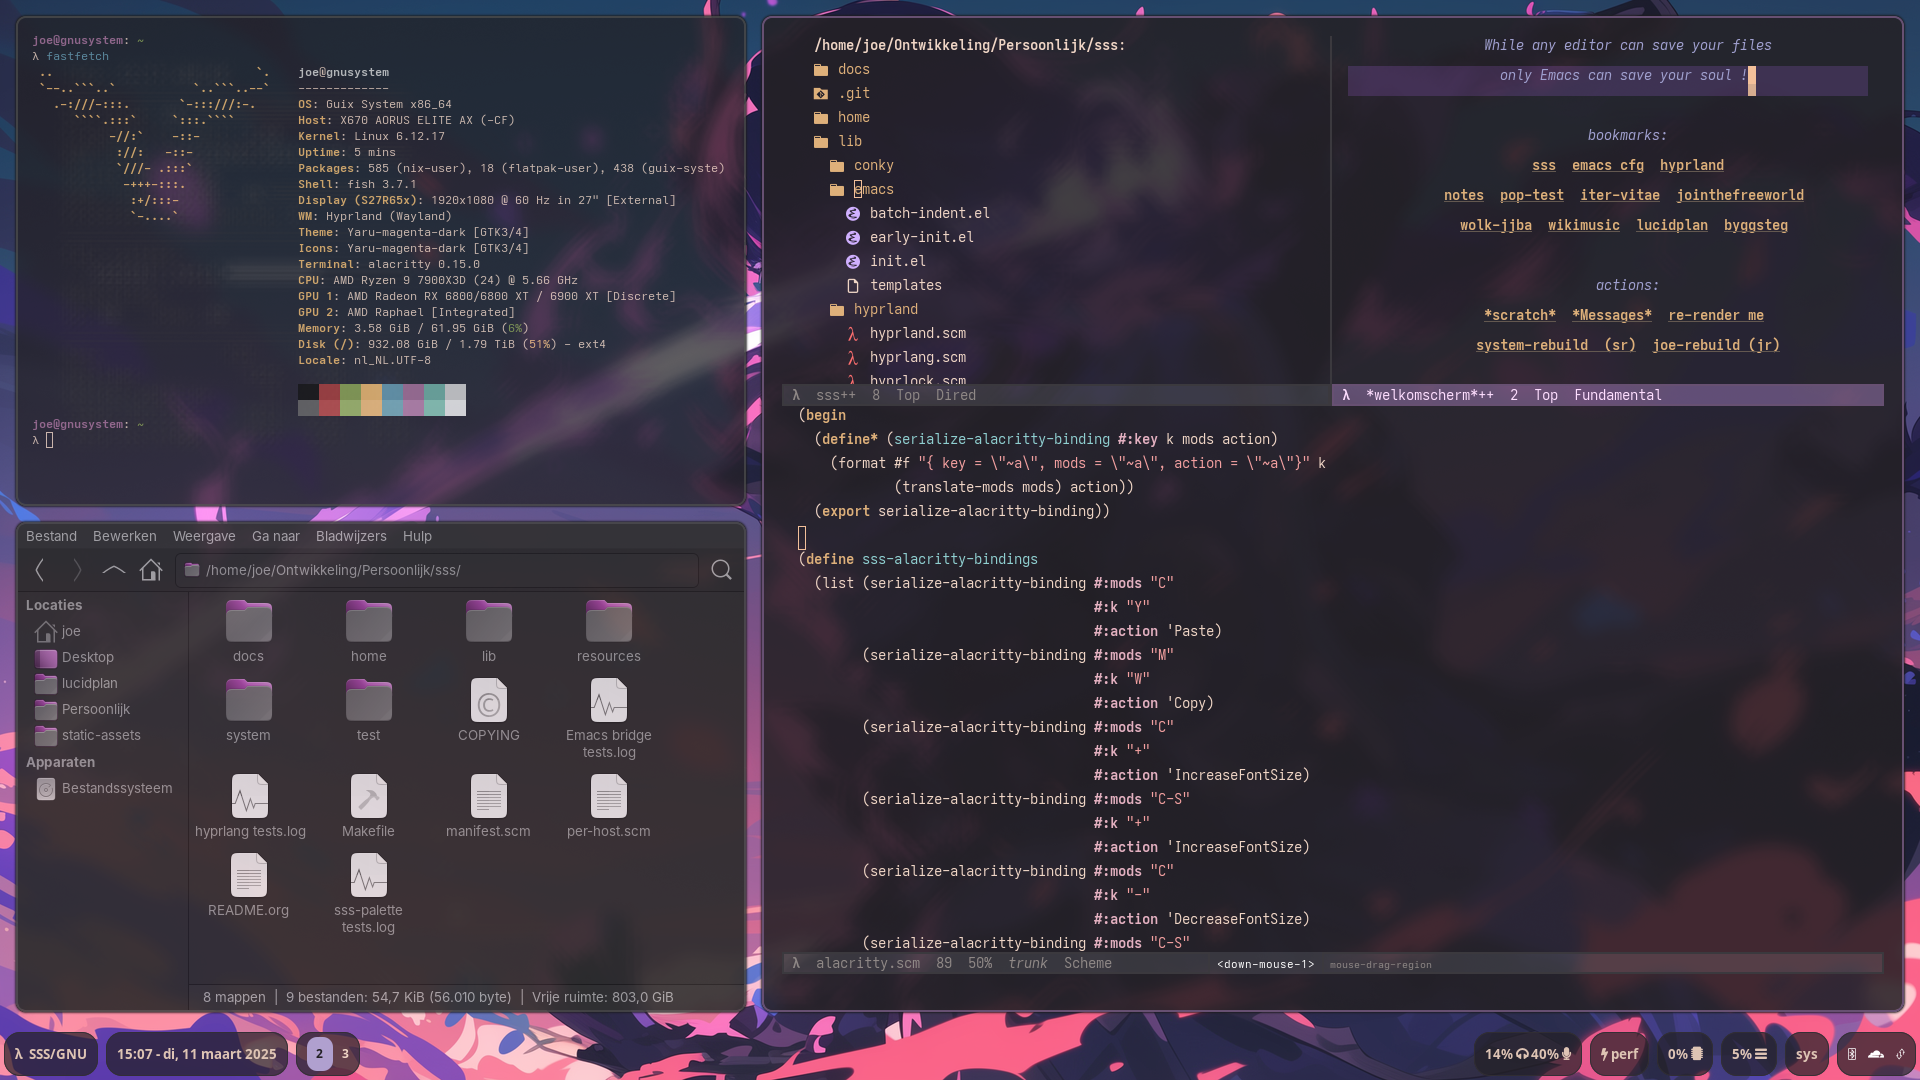
Task: Click the clock showing 15:07 date
Action: coord(196,1054)
